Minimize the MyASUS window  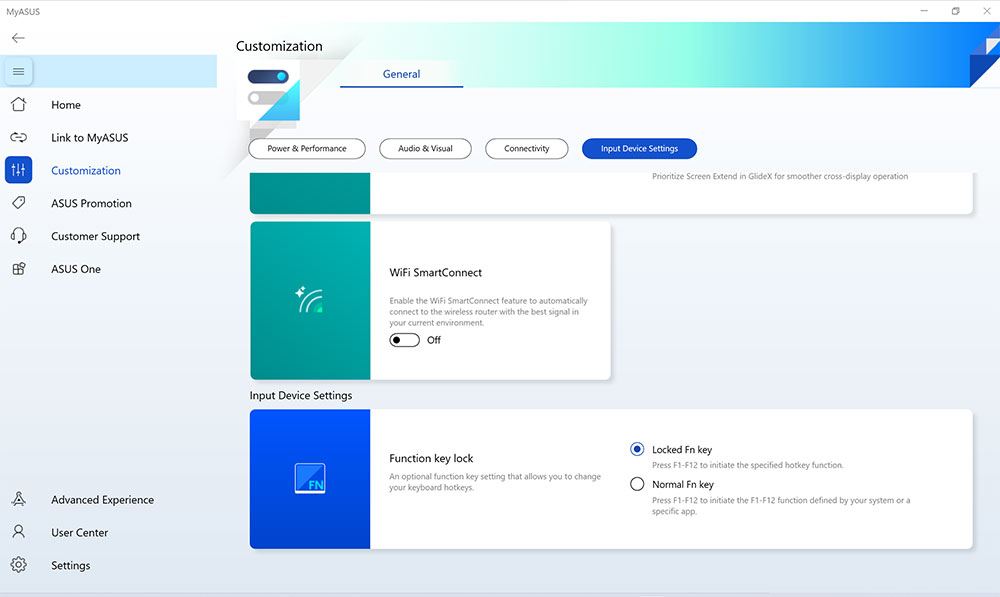click(x=924, y=11)
